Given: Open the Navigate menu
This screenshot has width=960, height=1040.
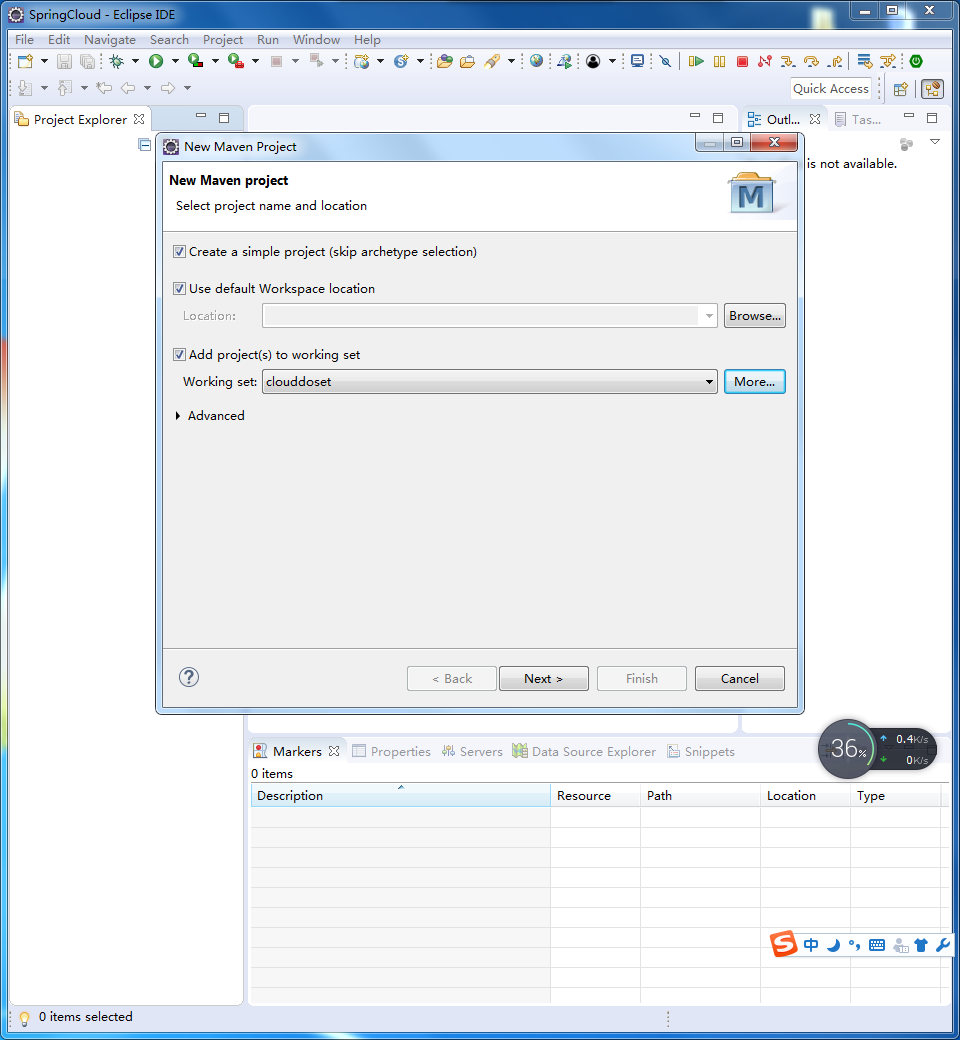Looking at the screenshot, I should (x=109, y=40).
